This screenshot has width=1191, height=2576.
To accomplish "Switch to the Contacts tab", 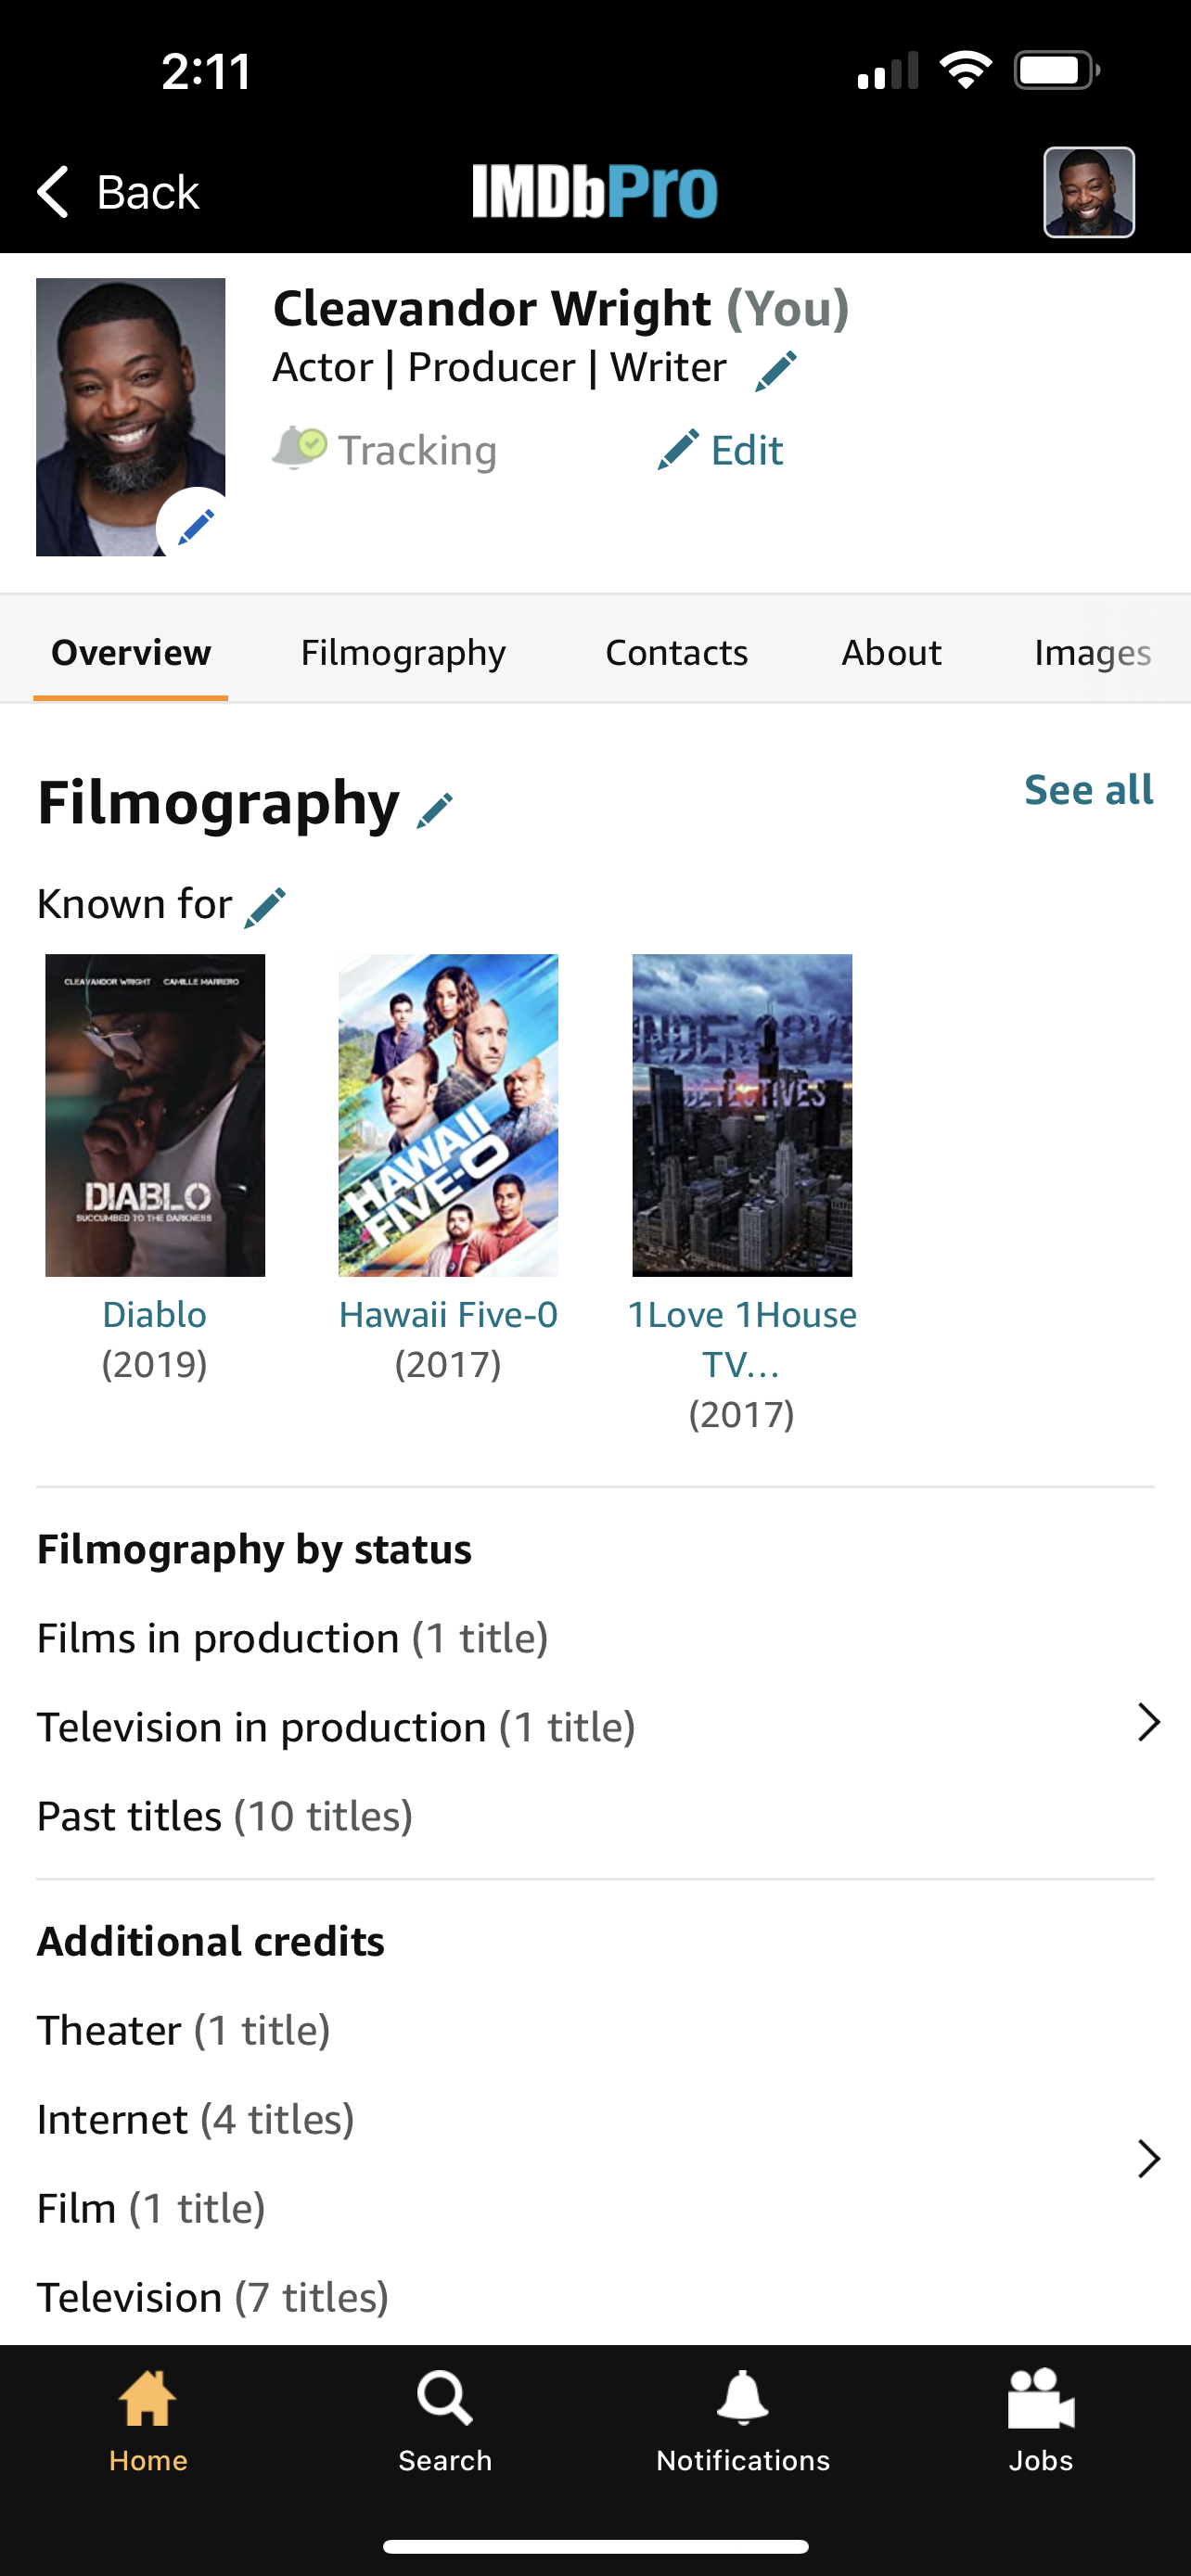I will (676, 653).
